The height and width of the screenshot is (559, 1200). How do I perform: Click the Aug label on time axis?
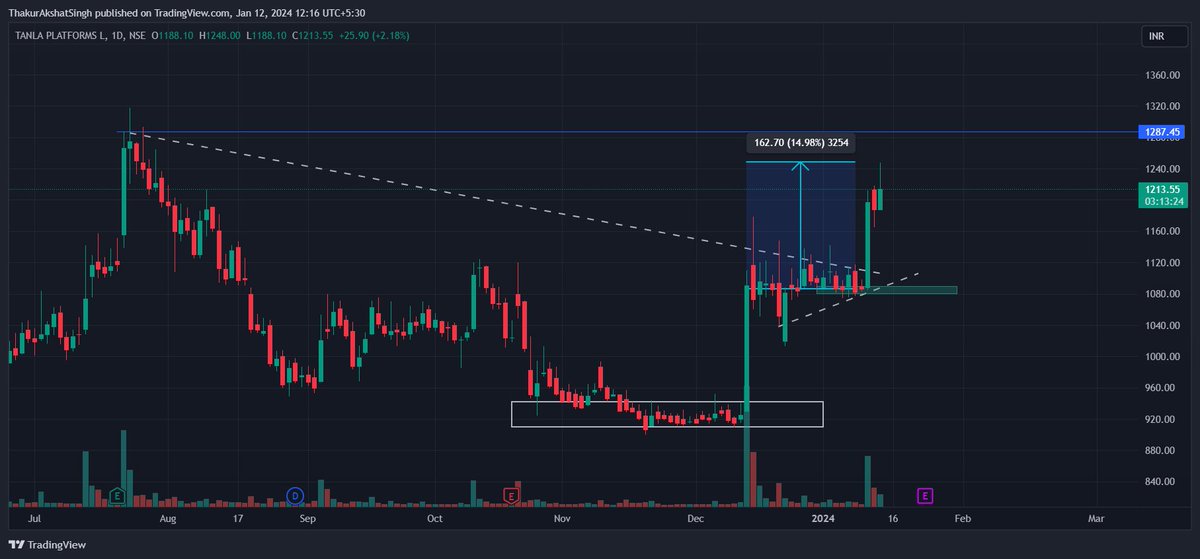coord(168,519)
